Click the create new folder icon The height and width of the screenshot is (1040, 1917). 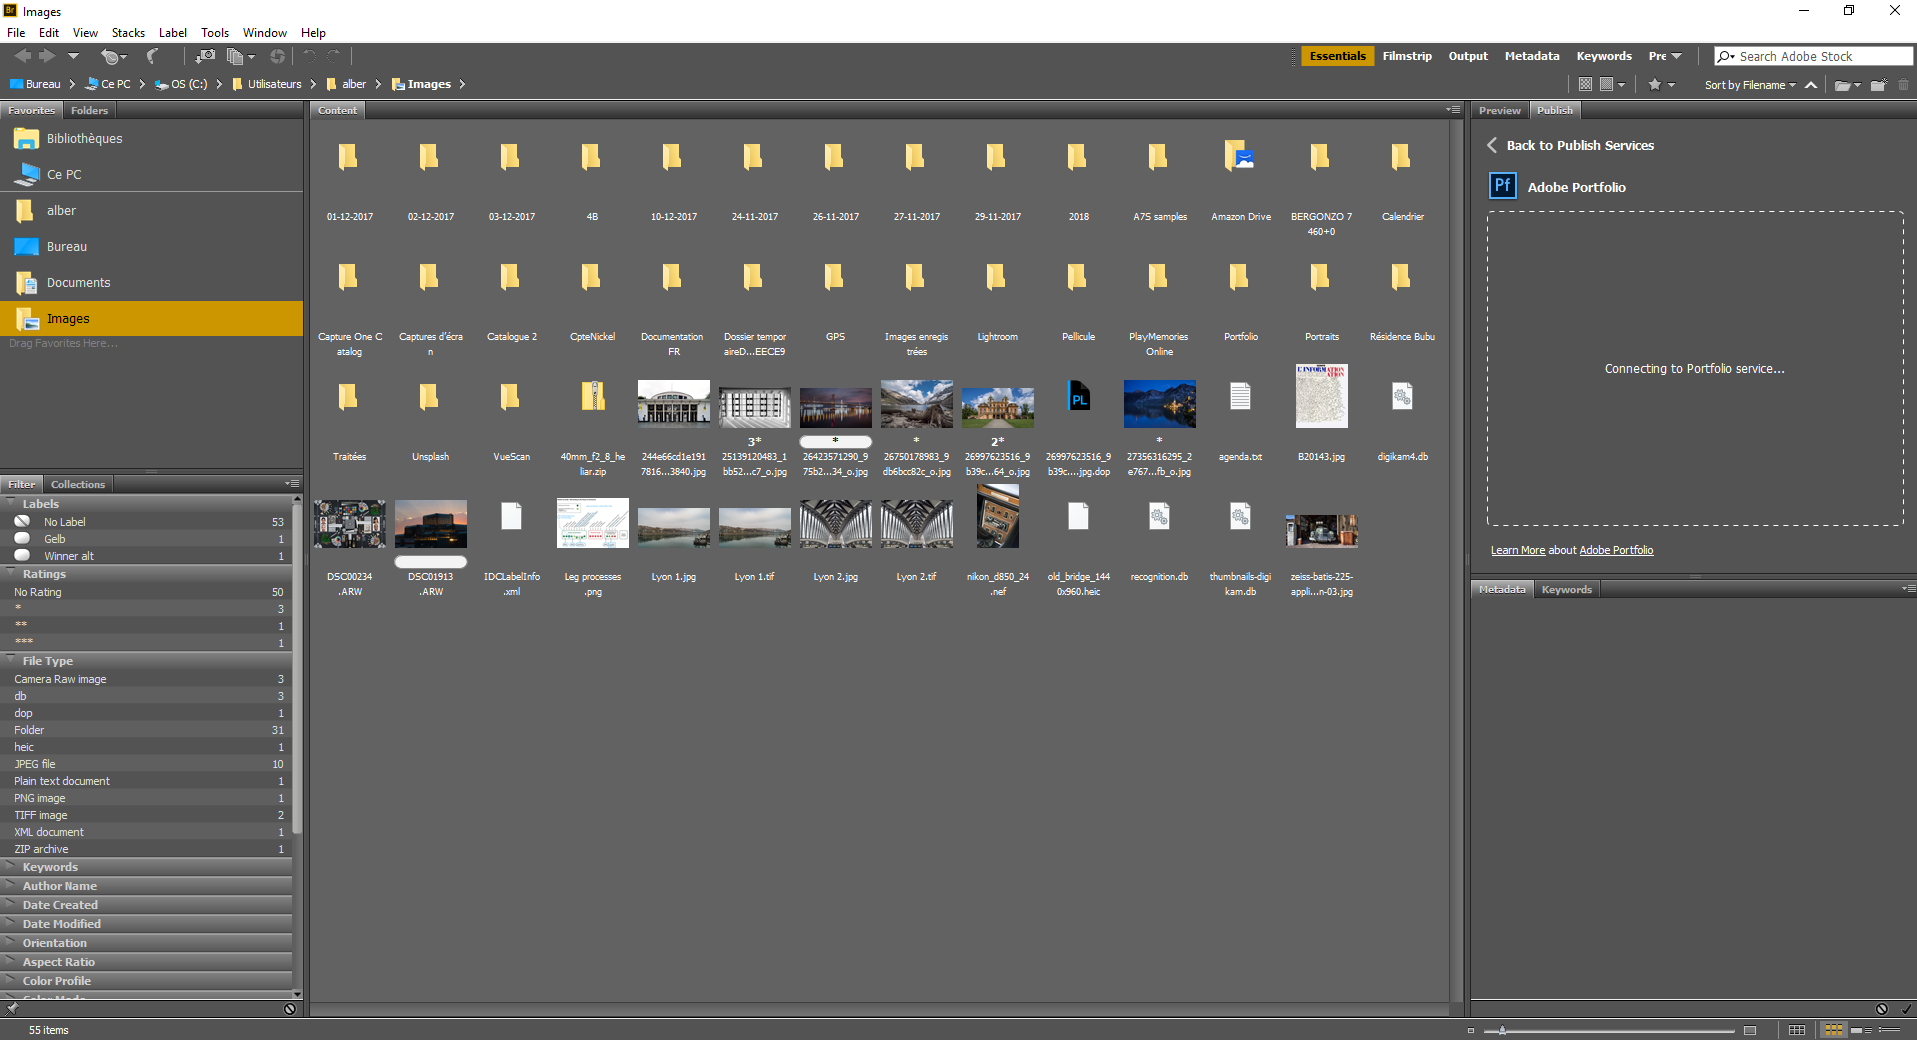(1878, 85)
